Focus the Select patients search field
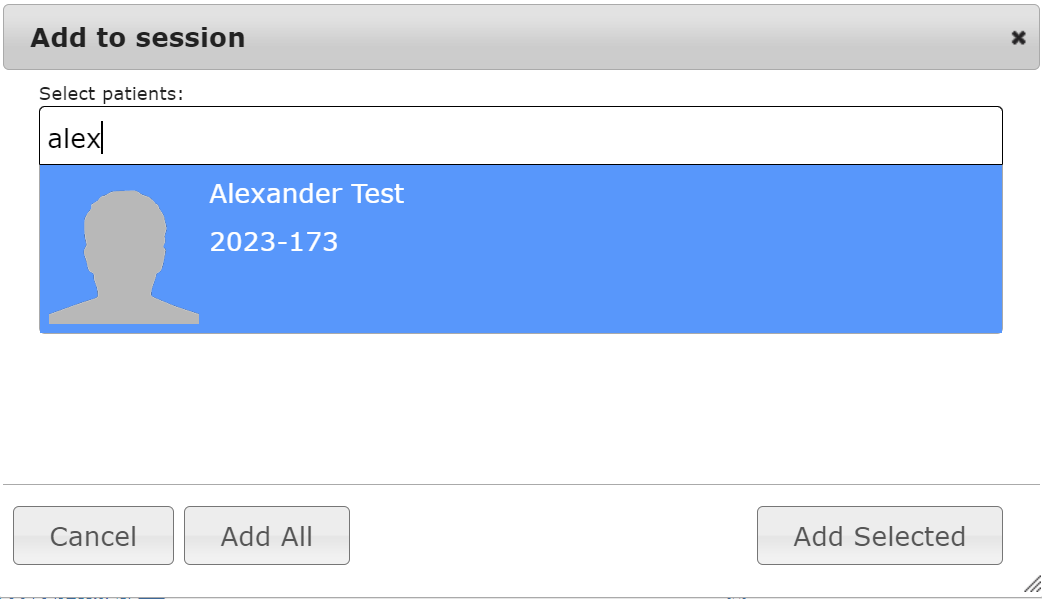Screen dimensions: 1042x599 pyautogui.click(x=520, y=137)
